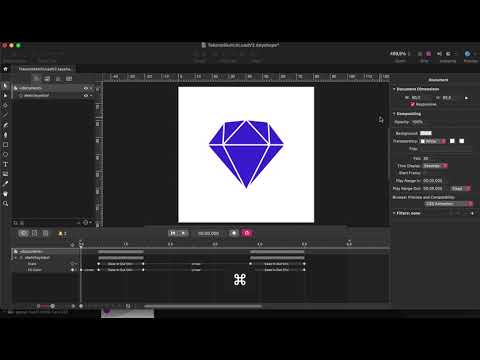Click the Background color swatch

(x=426, y=133)
